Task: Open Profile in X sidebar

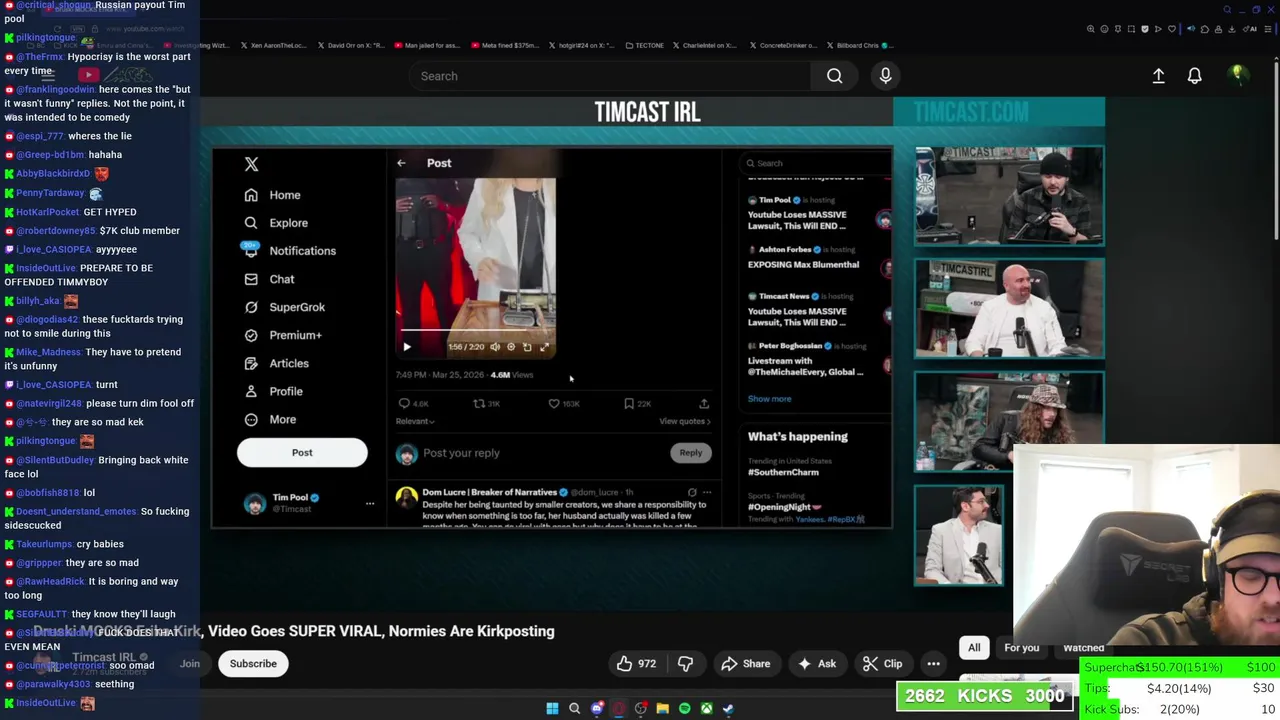Action: [x=274, y=391]
